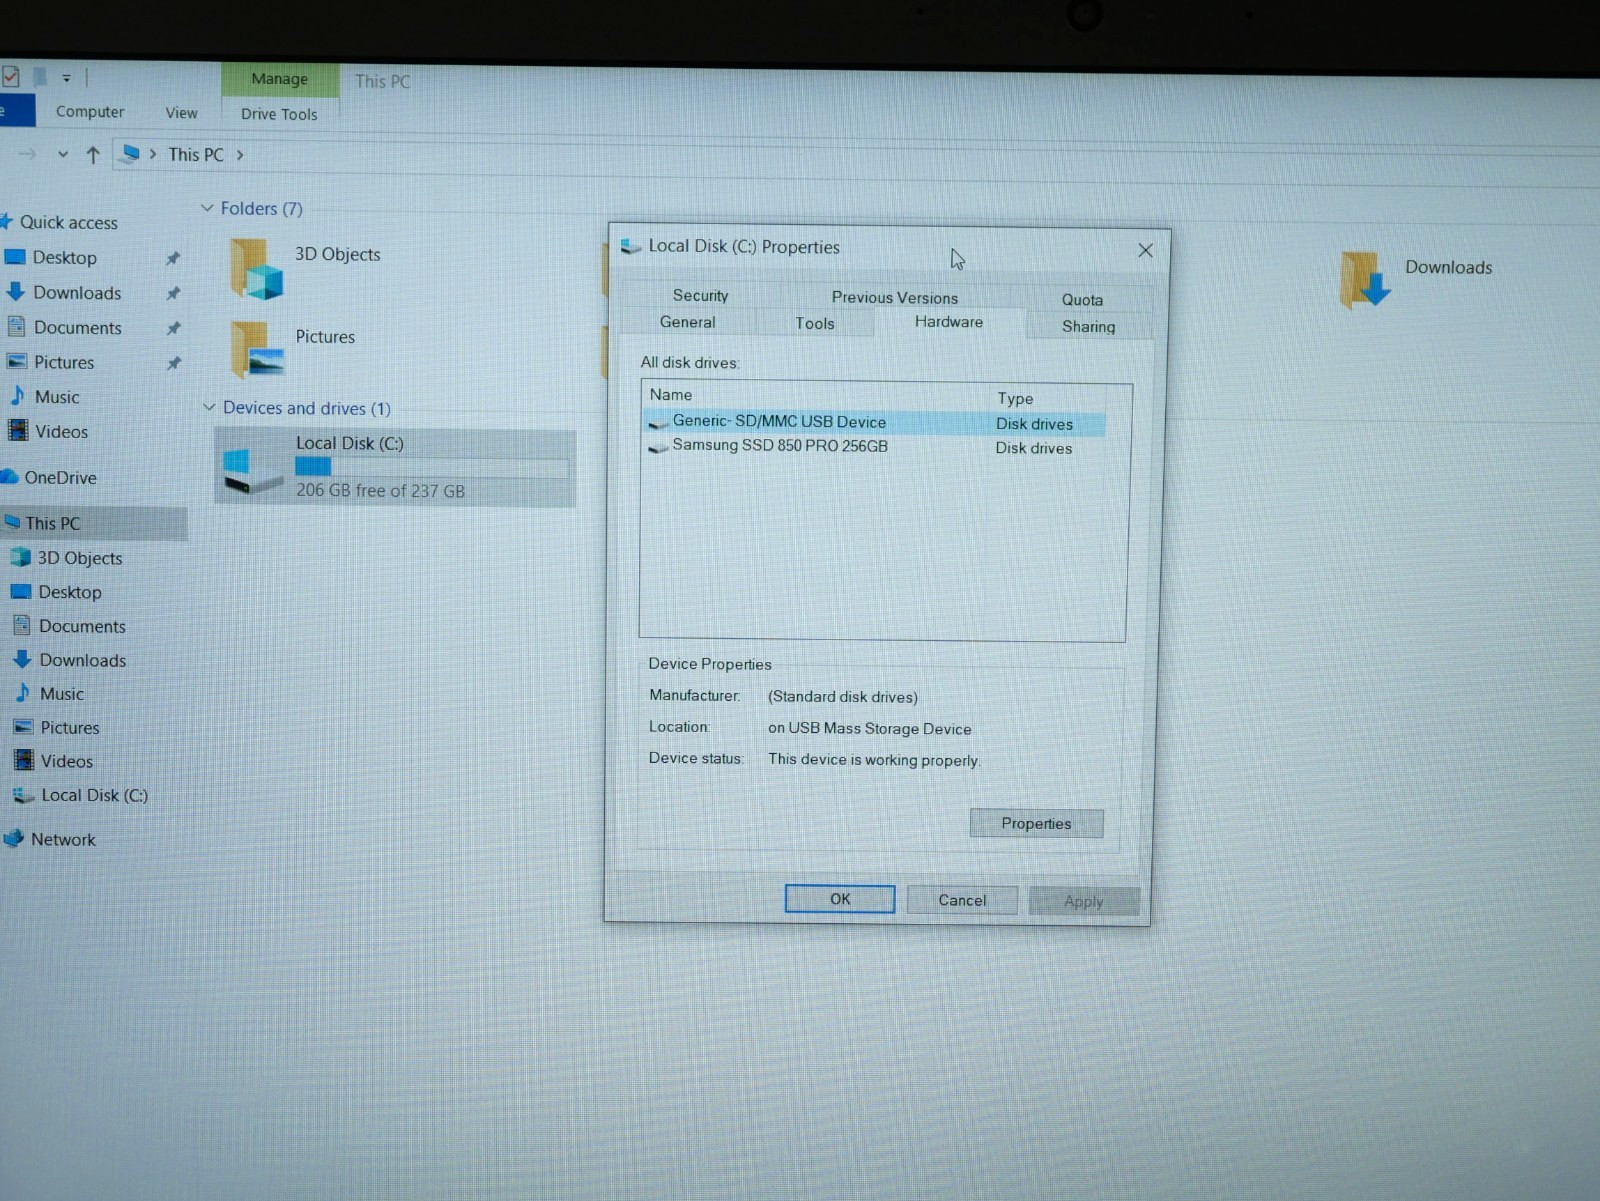Select the Samsung SSD 850 PRO 256GB row
Image resolution: width=1600 pixels, height=1201 pixels.
[x=875, y=447]
